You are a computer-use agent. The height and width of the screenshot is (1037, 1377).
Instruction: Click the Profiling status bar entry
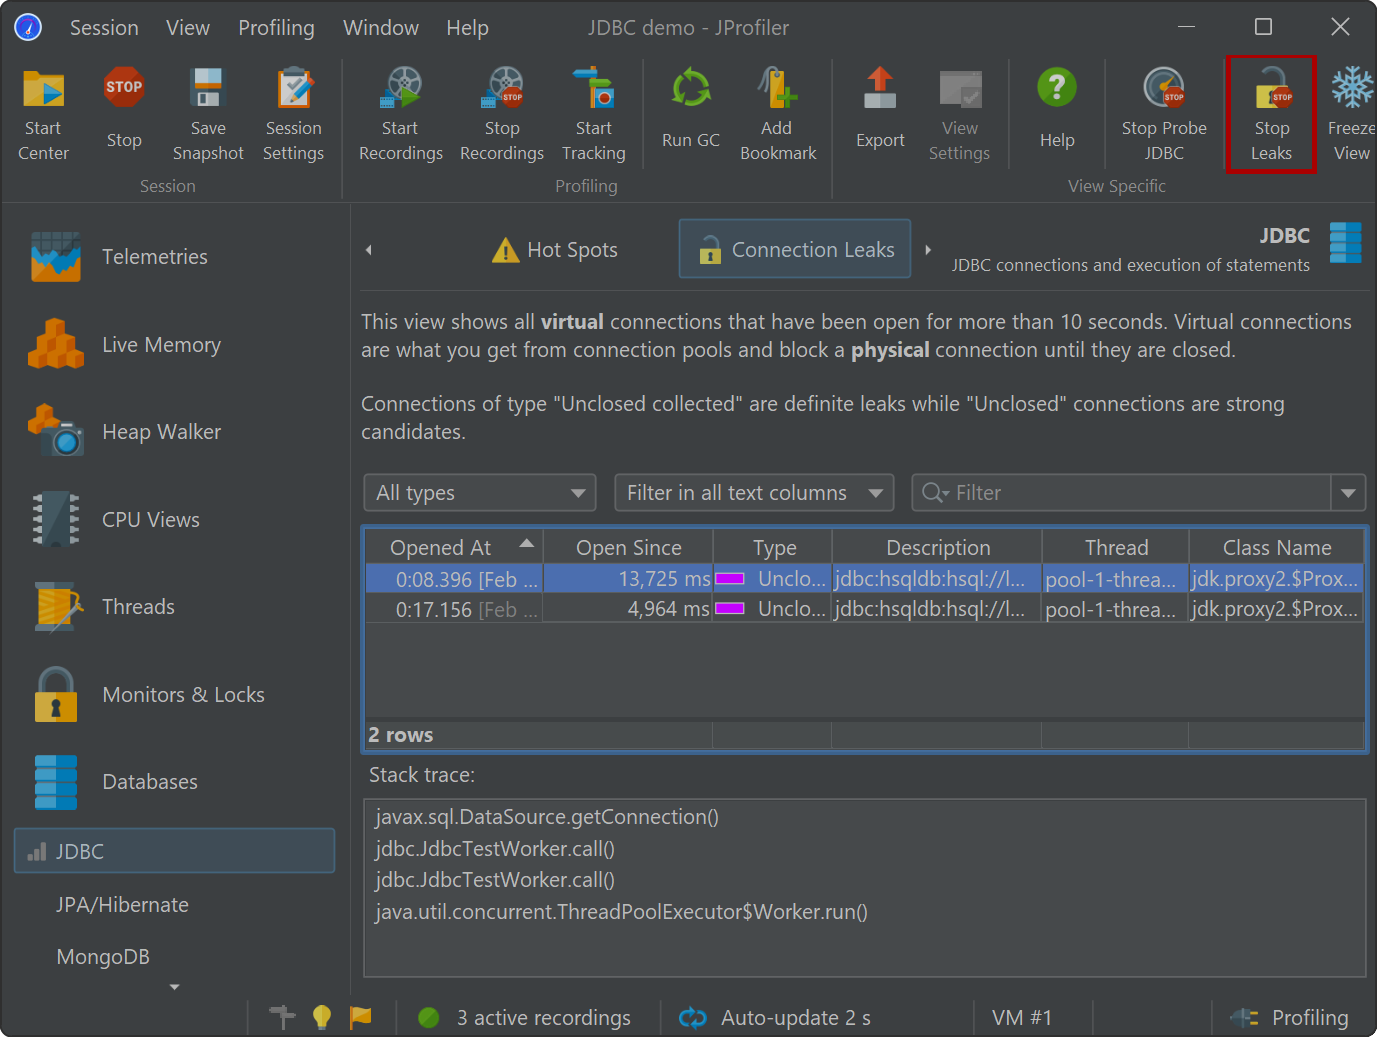pyautogui.click(x=1290, y=1018)
